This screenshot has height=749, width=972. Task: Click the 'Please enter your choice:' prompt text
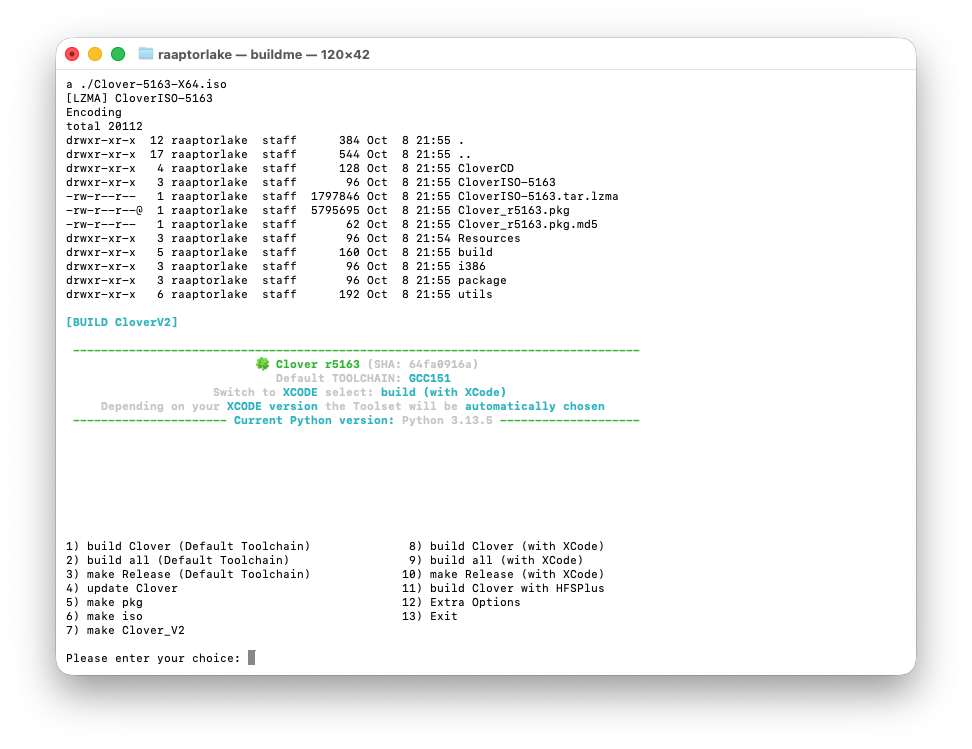click(153, 658)
